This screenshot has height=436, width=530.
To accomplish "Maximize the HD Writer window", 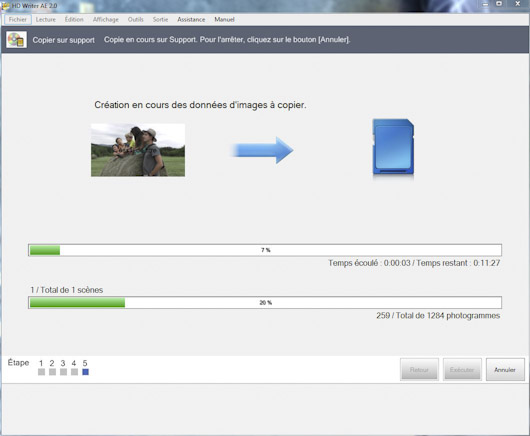I will 499,4.
